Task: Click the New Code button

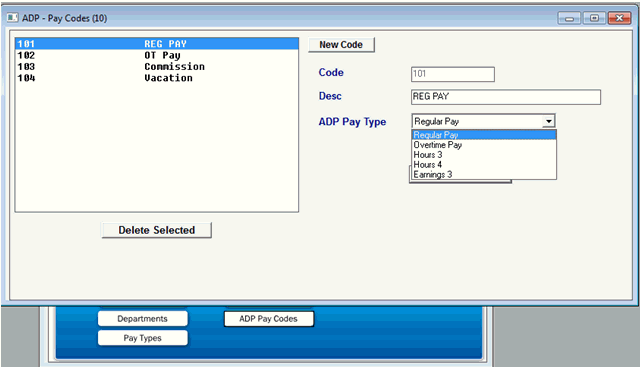Action: click(341, 44)
